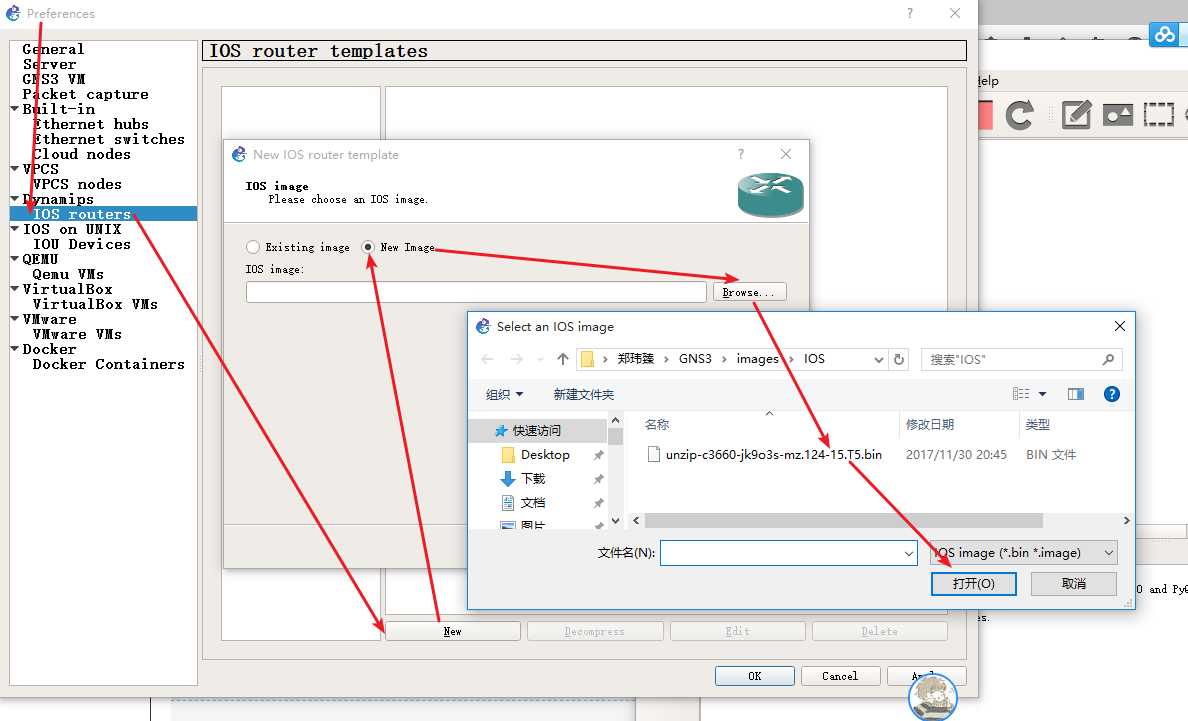Click the red stop icon in GNS3 toolbar
1188x721 pixels.
[x=985, y=115]
